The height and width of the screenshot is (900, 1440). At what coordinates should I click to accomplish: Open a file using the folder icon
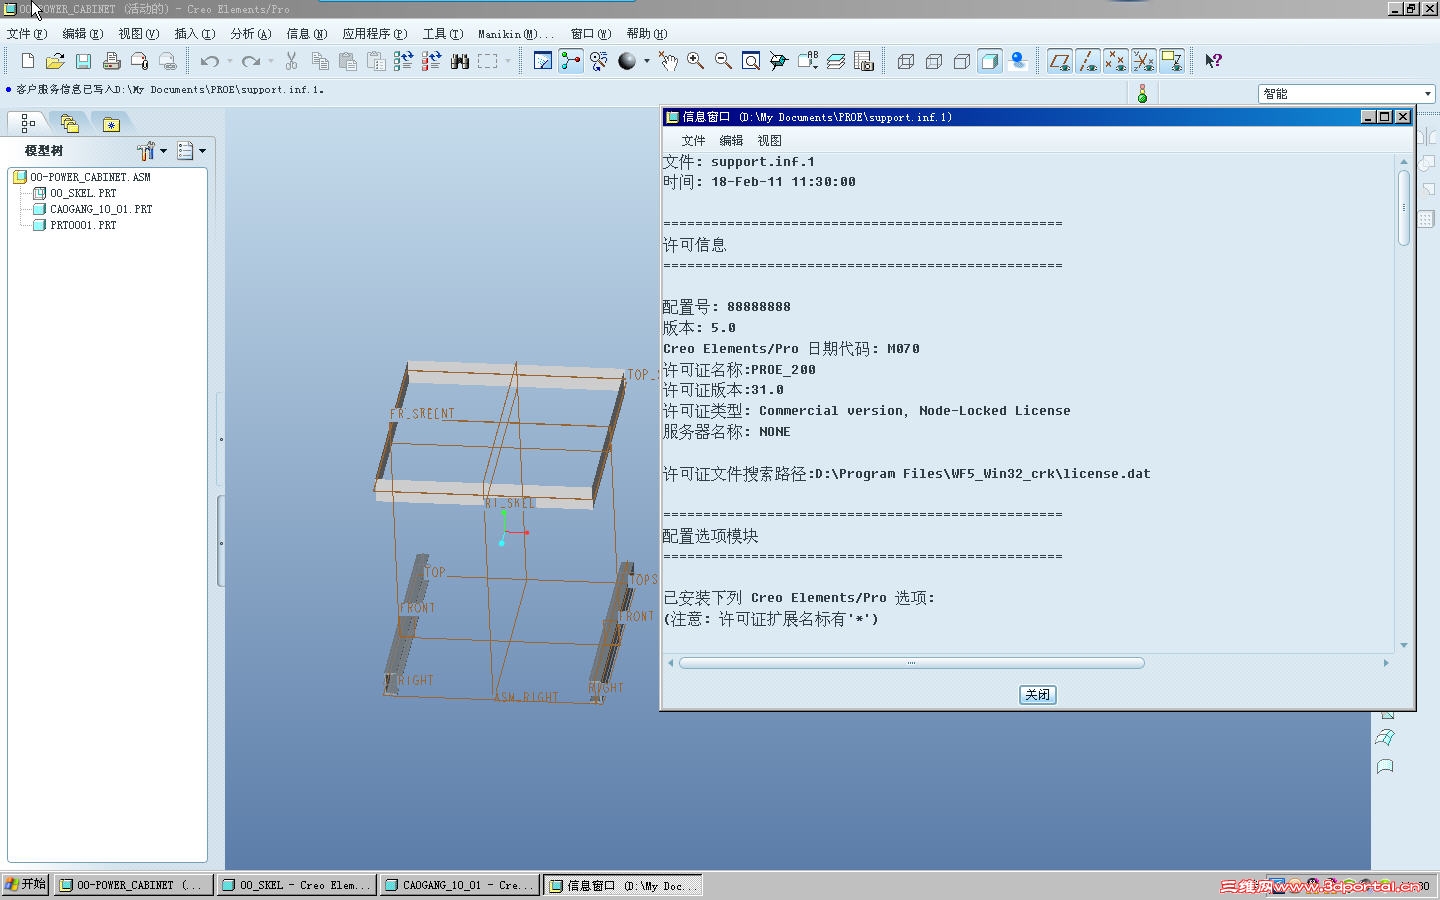[x=55, y=61]
